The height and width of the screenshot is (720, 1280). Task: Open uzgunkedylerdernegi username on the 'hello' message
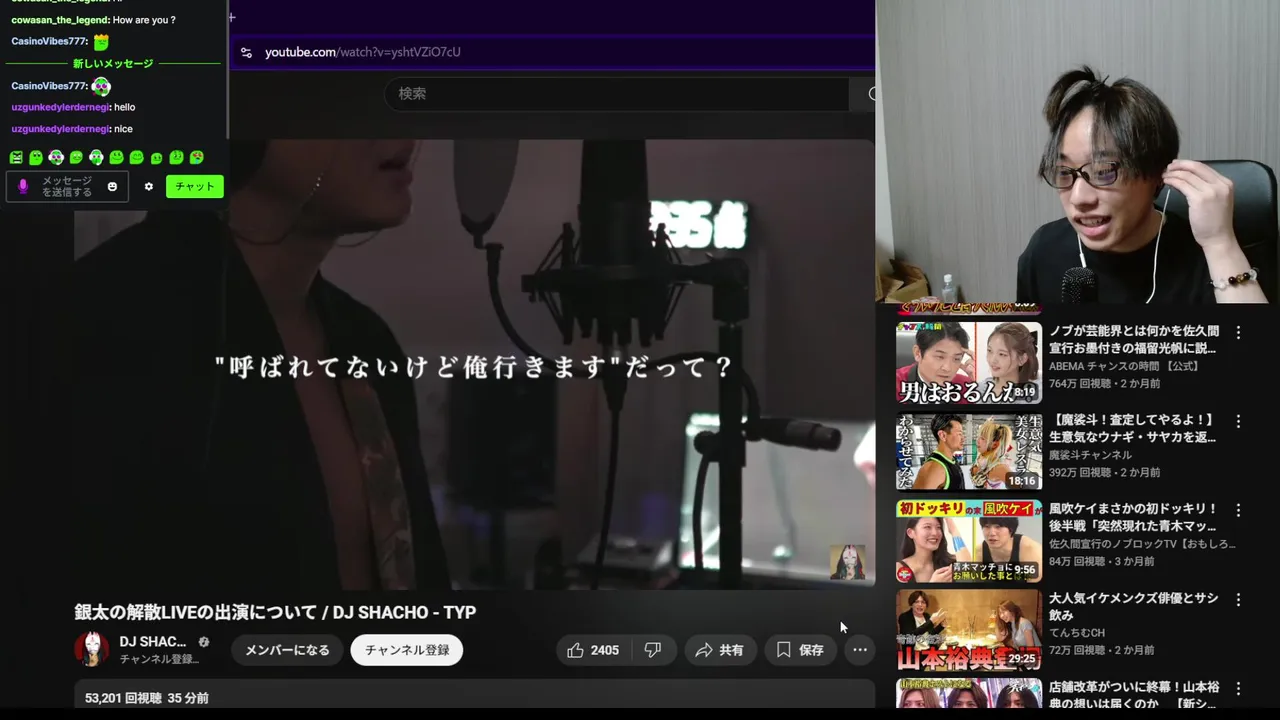[60, 107]
